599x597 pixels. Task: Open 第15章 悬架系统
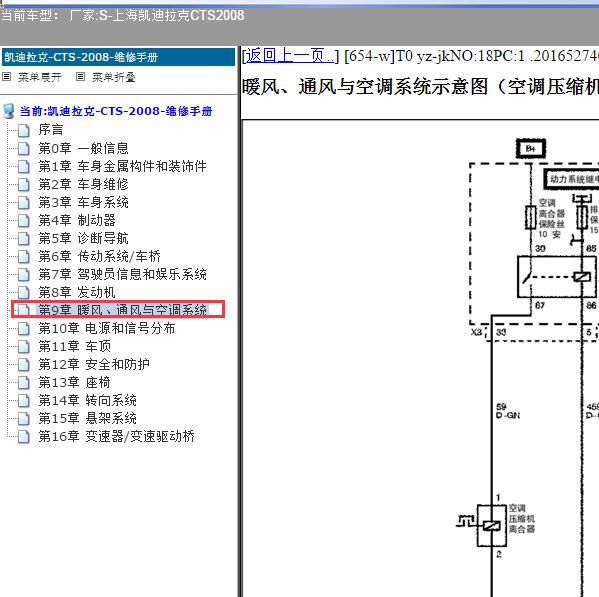[87, 418]
